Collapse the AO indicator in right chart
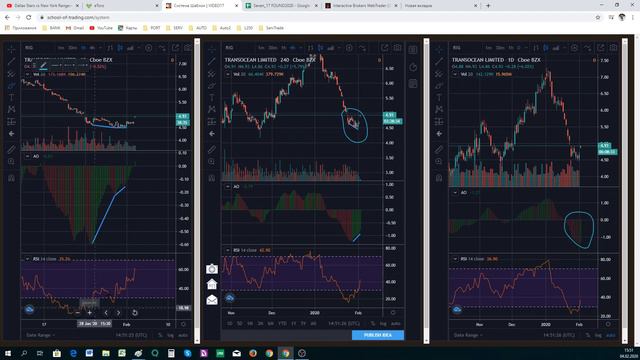This screenshot has width=640, height=360. 455,192
